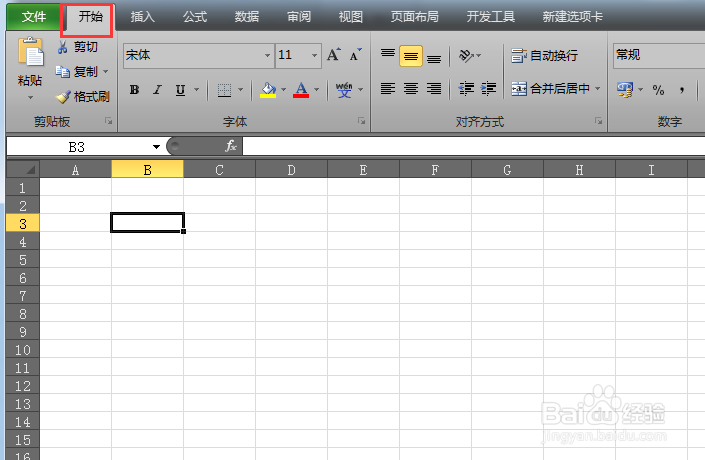
Task: Click Merge and Center (合并后居中) button
Action: (x=551, y=89)
